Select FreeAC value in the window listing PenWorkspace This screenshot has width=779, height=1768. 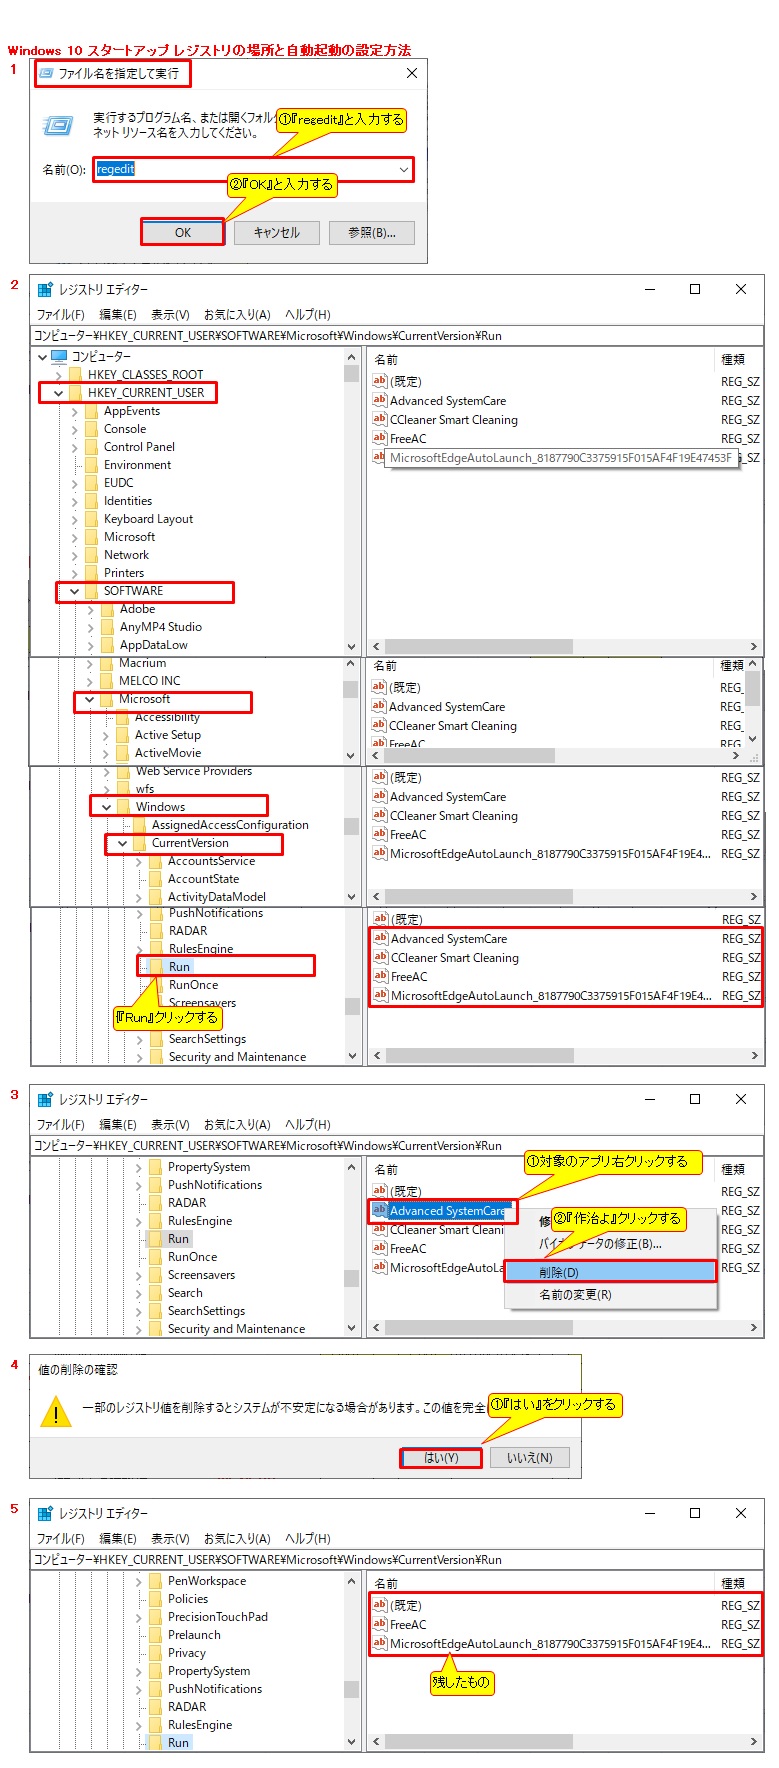(408, 1624)
